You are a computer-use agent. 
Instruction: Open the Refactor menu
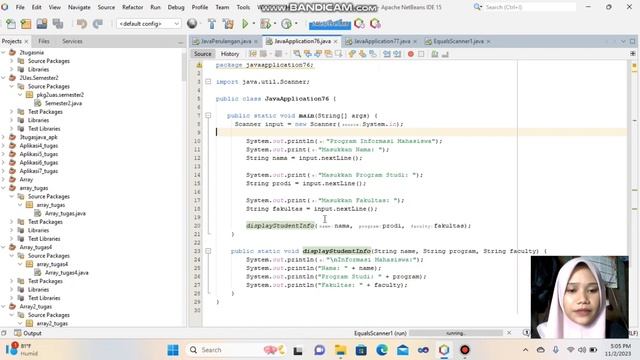(x=133, y=7)
